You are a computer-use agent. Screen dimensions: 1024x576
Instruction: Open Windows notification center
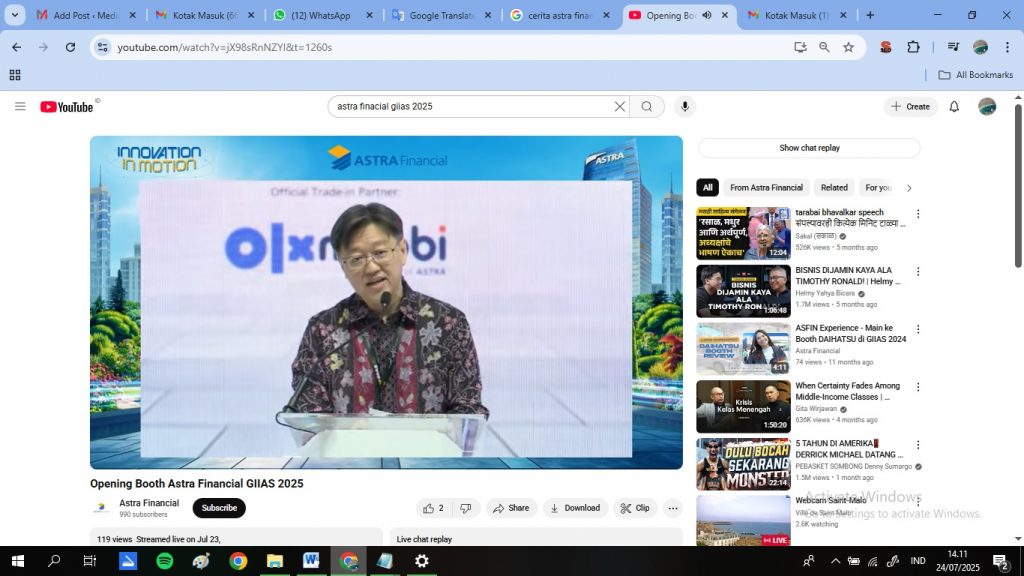[x=1000, y=561]
